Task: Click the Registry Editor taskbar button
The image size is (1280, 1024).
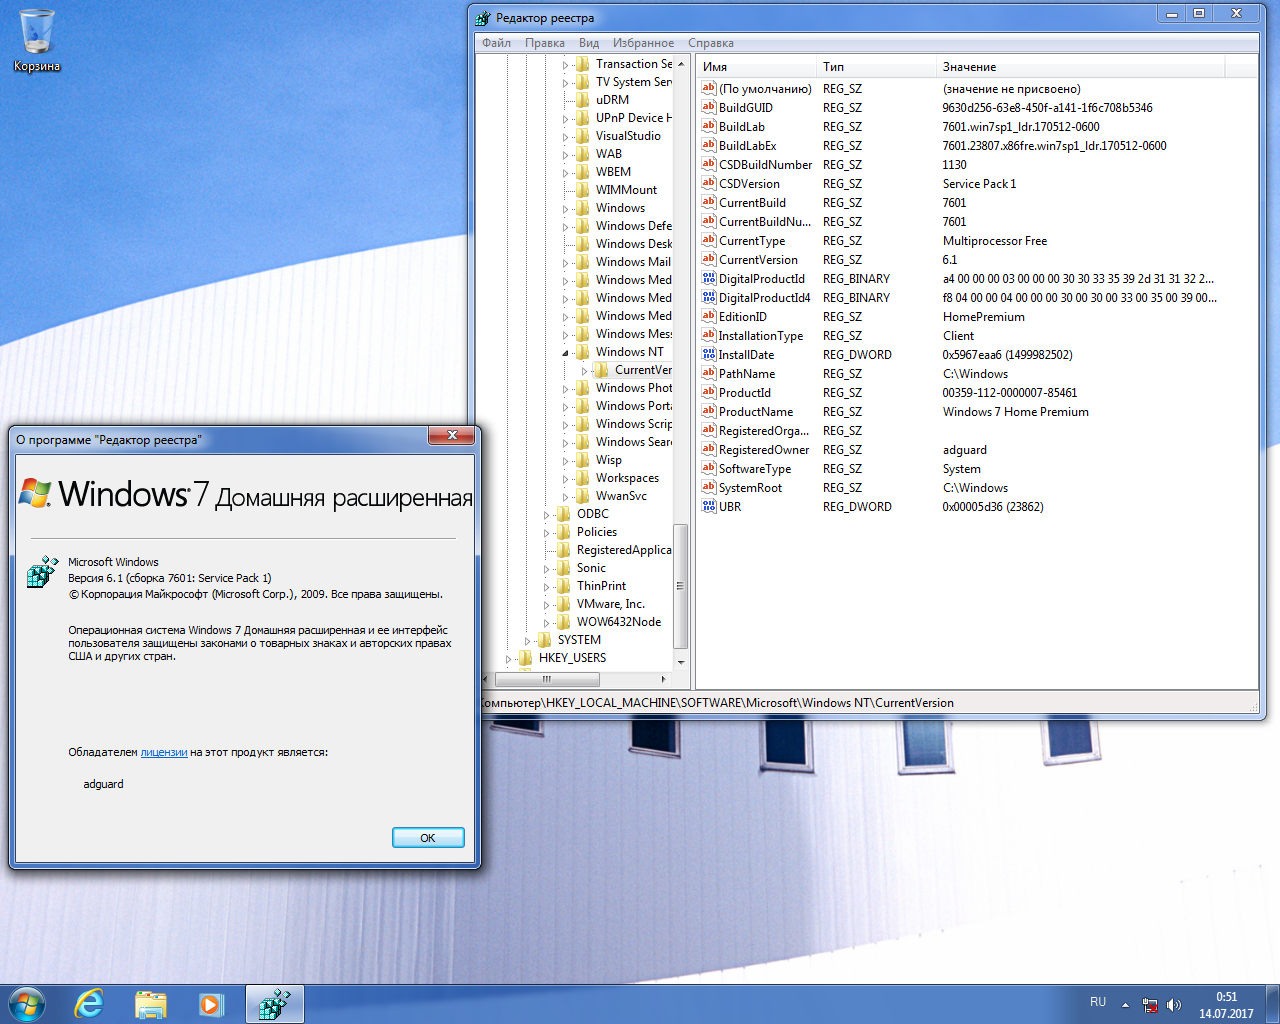Action: (274, 1004)
